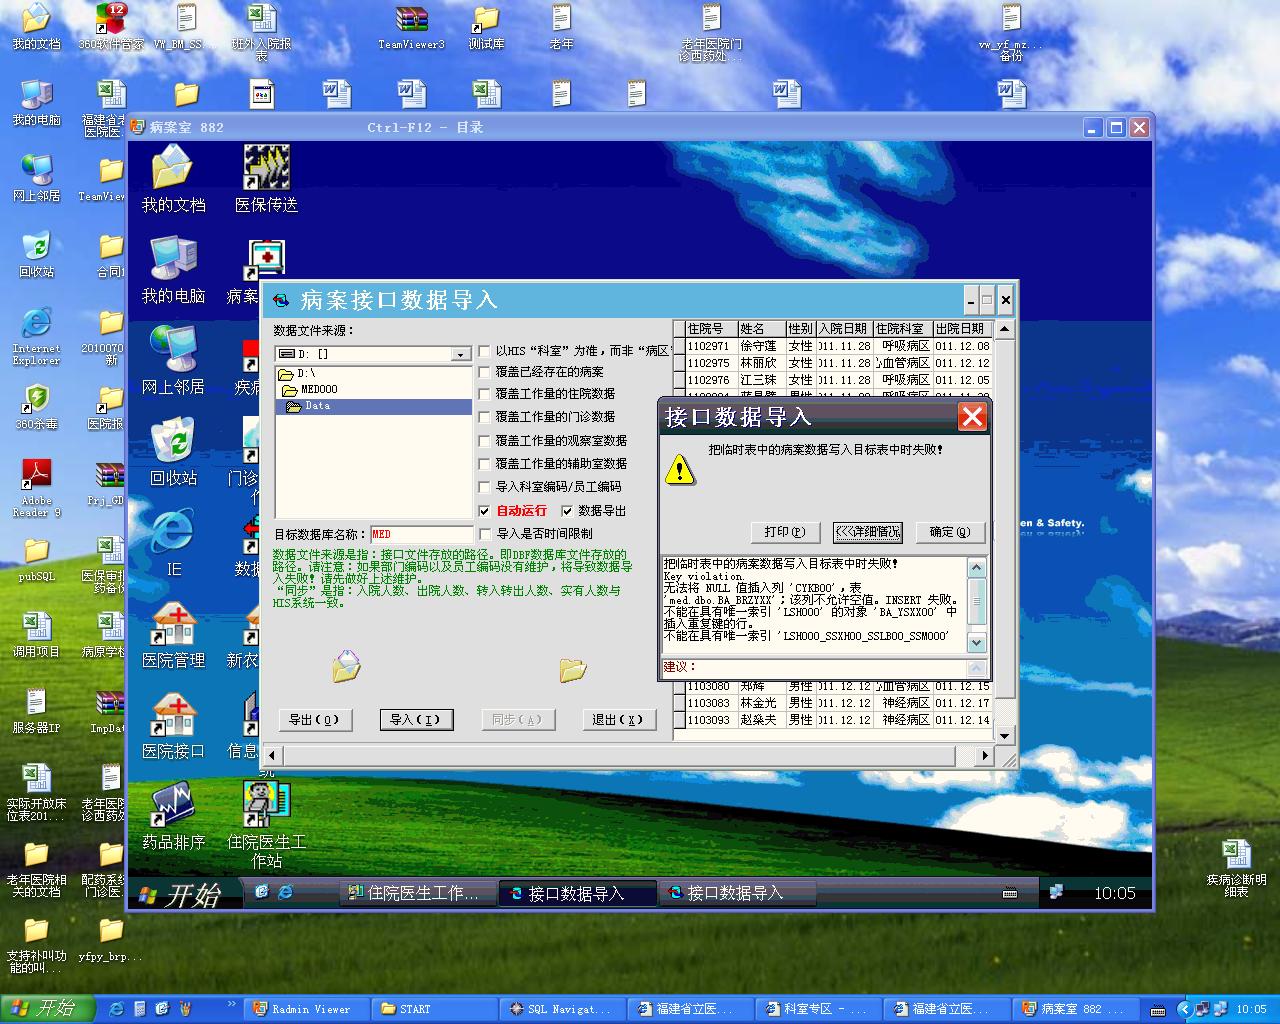The height and width of the screenshot is (1024, 1280).
Task: Click 导入(I) button
Action: pos(416,719)
